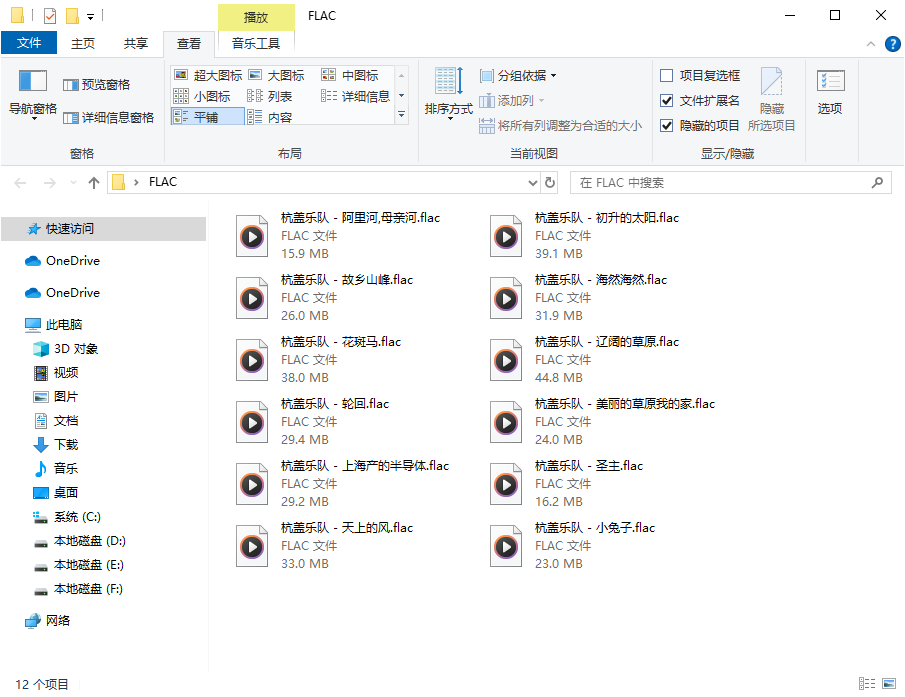
Task: Open the address bar history dropdown
Action: [533, 182]
